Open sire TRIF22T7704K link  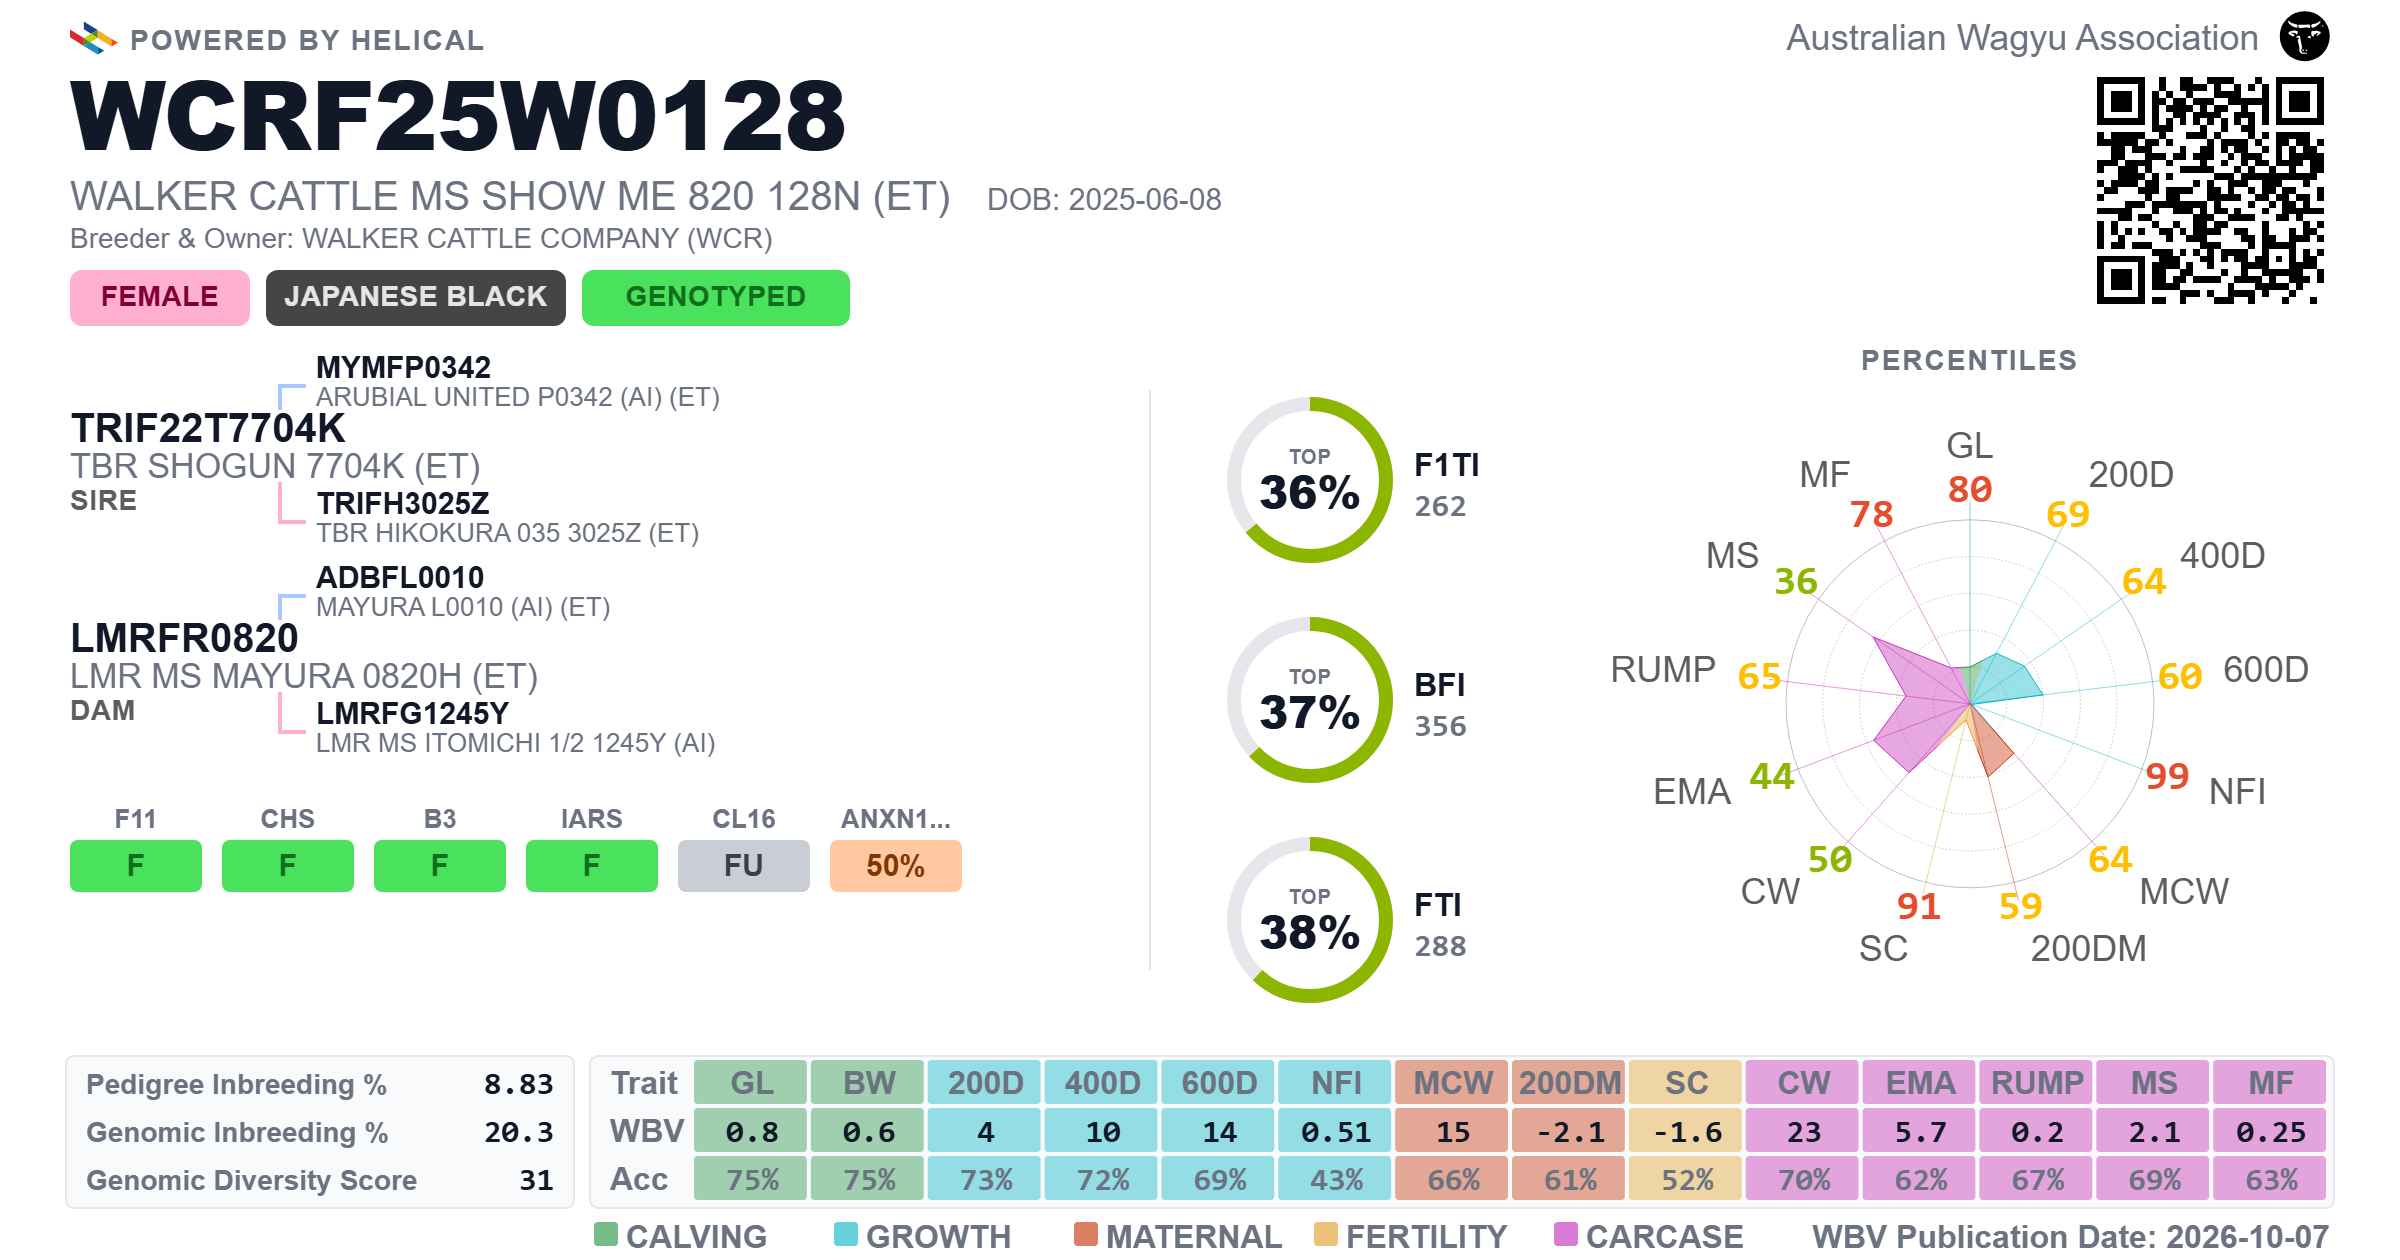click(x=208, y=428)
